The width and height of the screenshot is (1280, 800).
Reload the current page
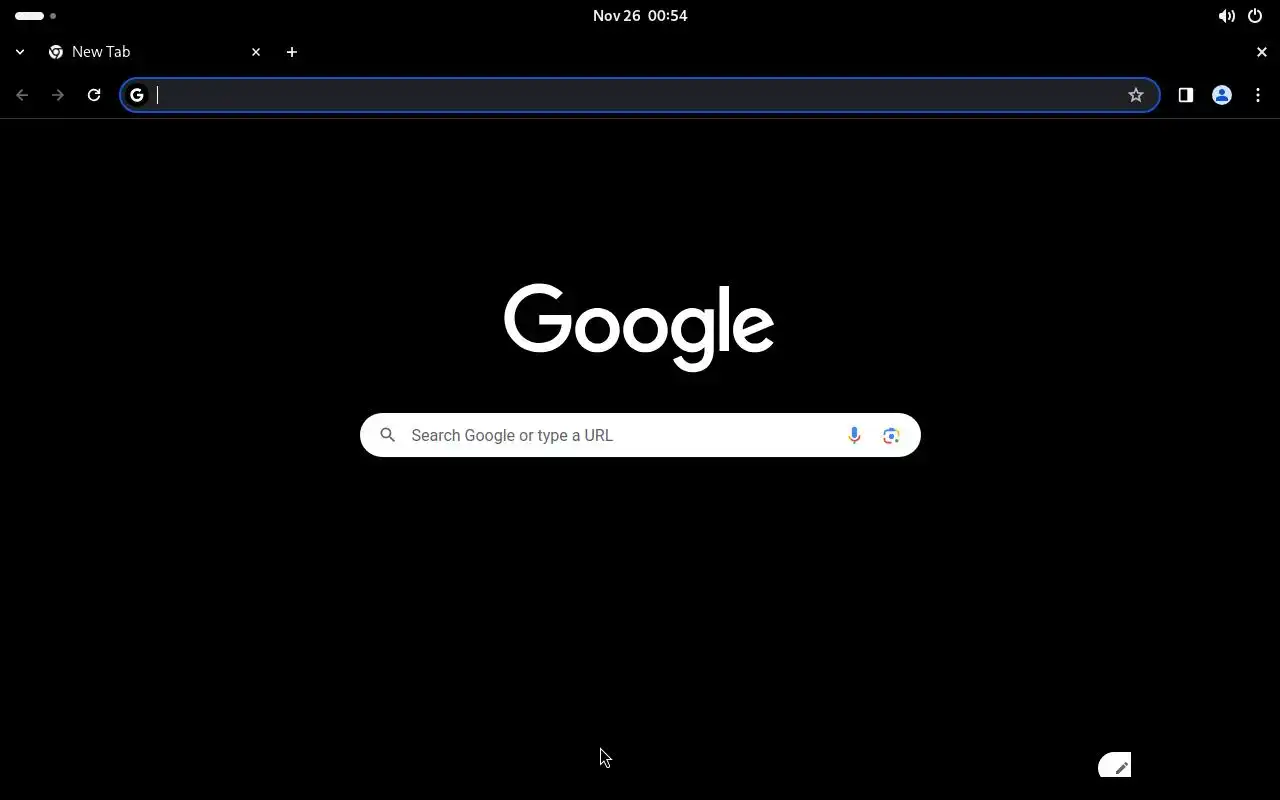[94, 95]
